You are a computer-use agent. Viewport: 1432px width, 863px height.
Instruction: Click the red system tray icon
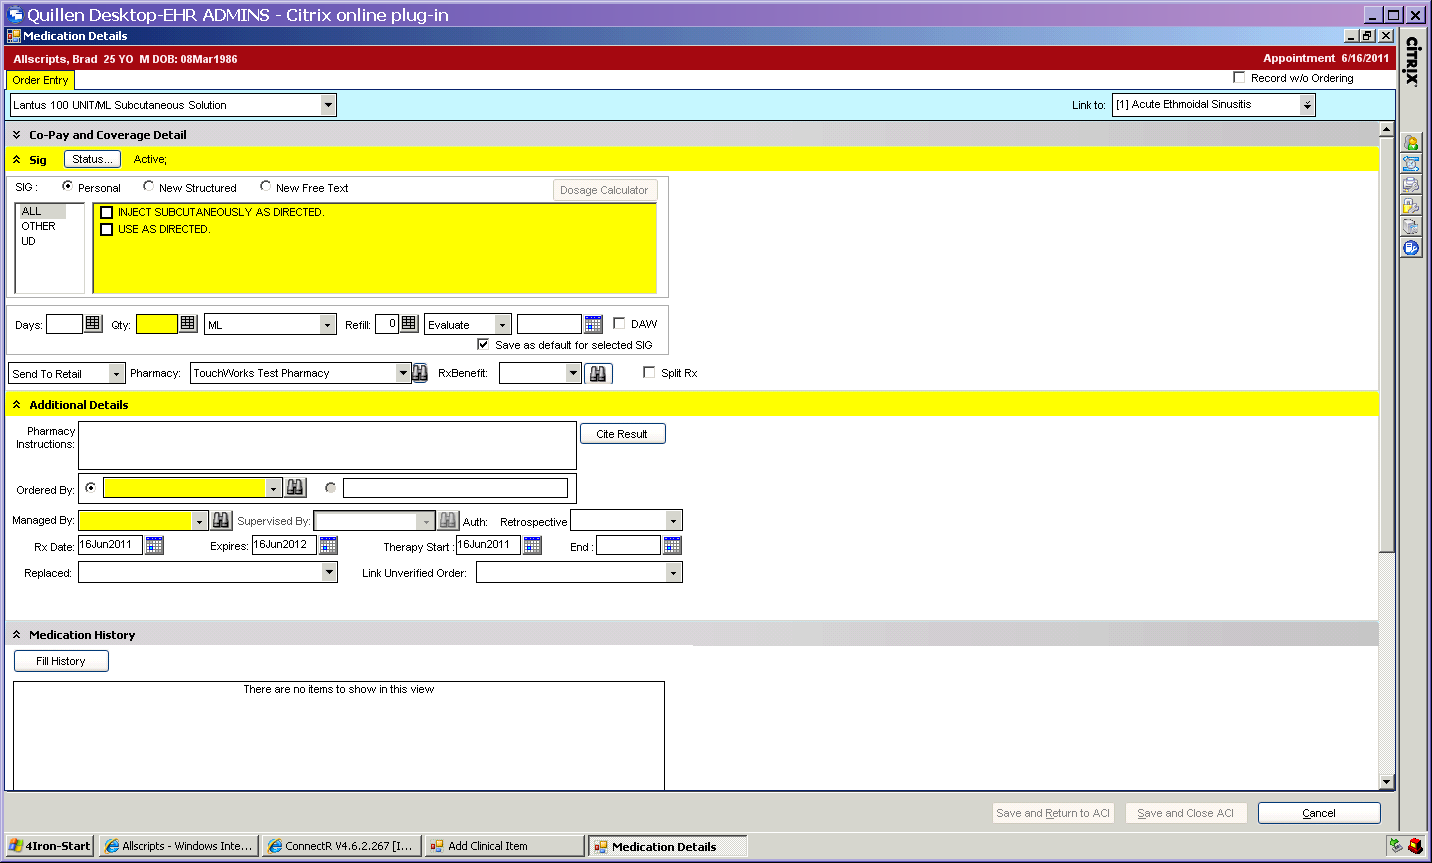(1415, 846)
